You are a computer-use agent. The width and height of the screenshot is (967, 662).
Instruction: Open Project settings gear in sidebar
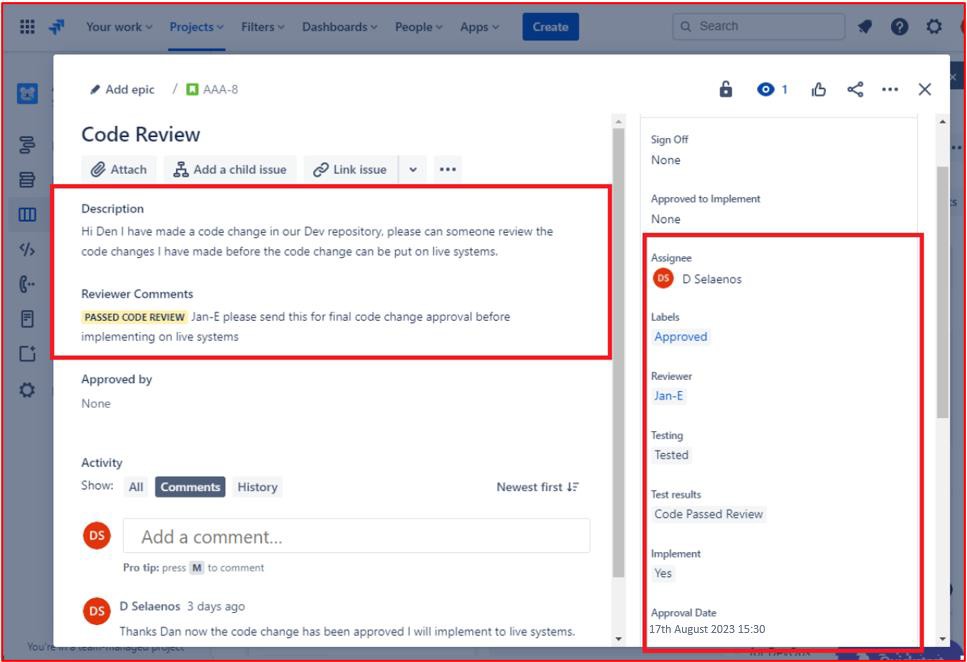(x=27, y=390)
